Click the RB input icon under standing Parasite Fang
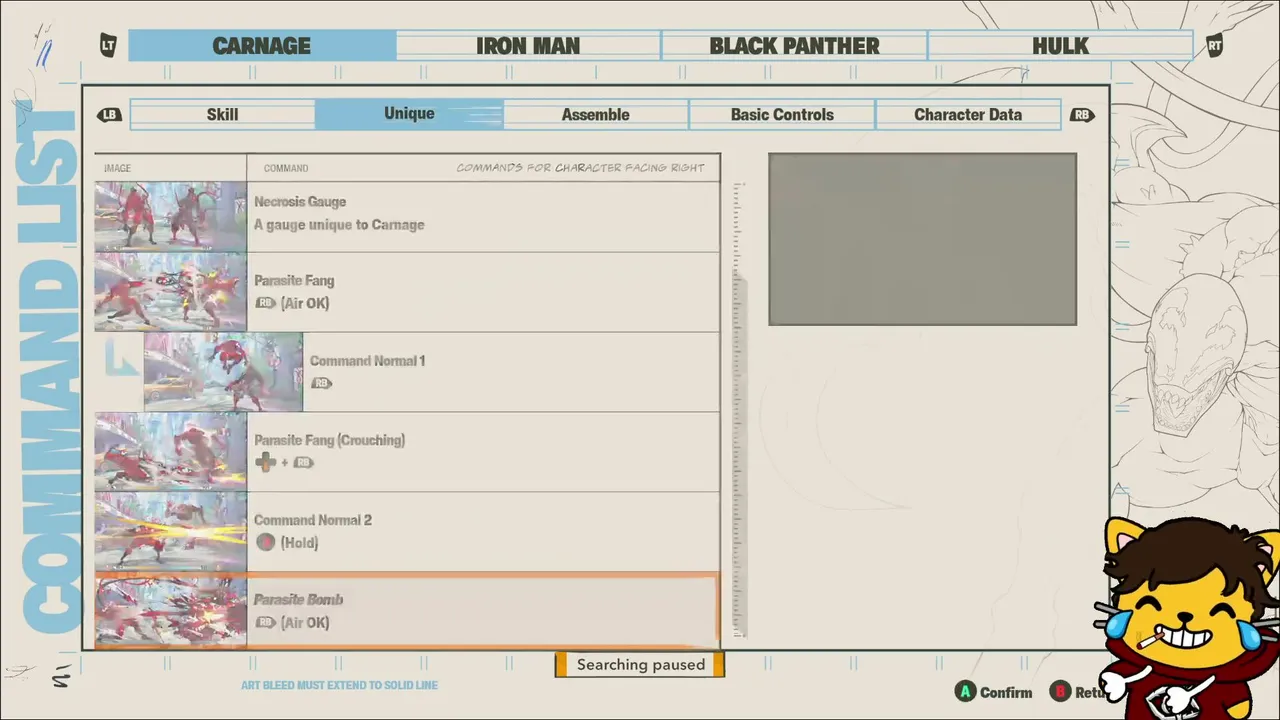The width and height of the screenshot is (1280, 720). 265,303
